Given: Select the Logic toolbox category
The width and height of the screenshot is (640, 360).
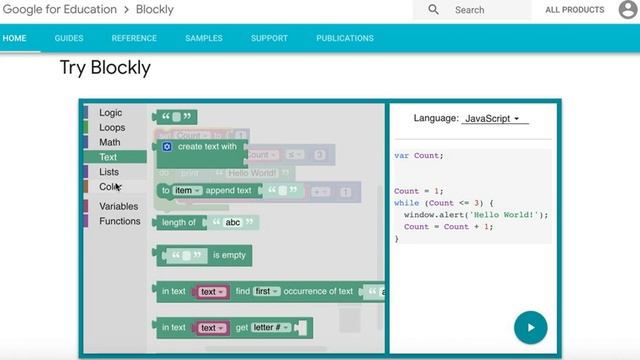Looking at the screenshot, I should pyautogui.click(x=116, y=113).
